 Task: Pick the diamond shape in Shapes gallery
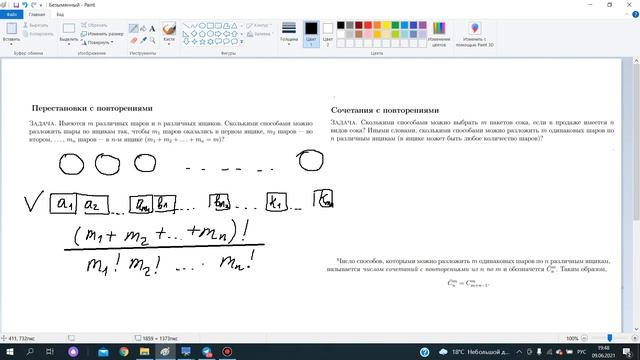click(194, 33)
